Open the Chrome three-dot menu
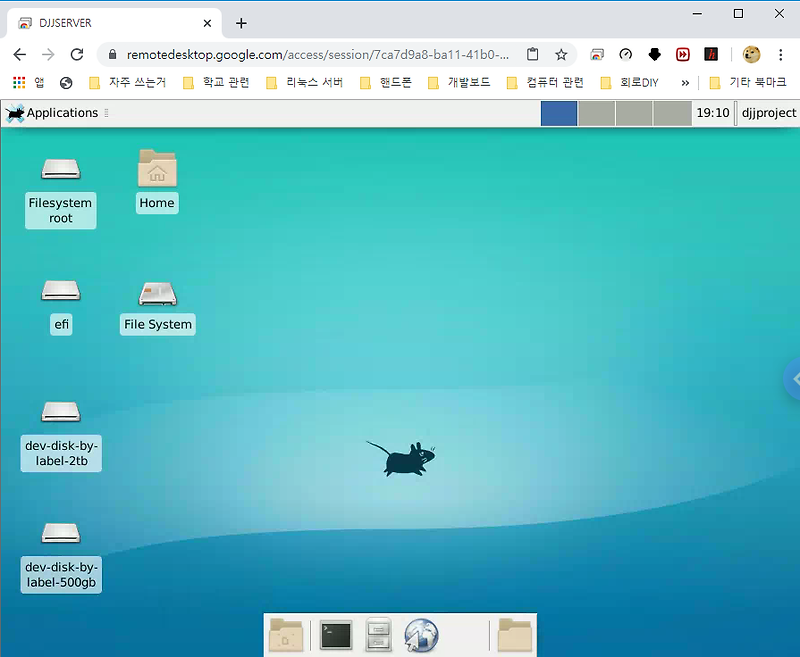 point(781,55)
